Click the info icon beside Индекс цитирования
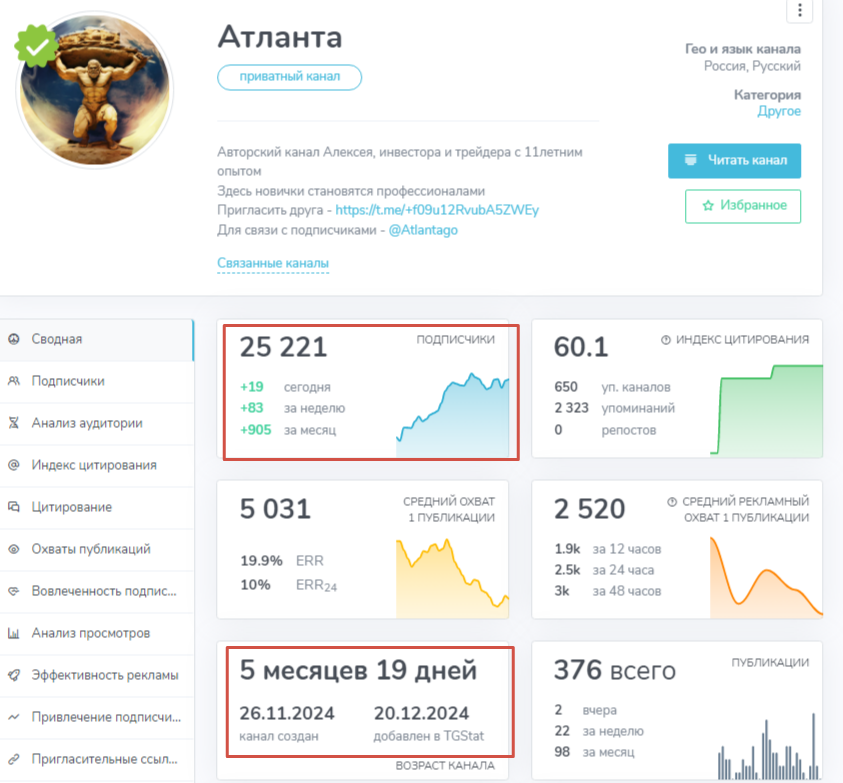843x783 pixels. [x=666, y=340]
